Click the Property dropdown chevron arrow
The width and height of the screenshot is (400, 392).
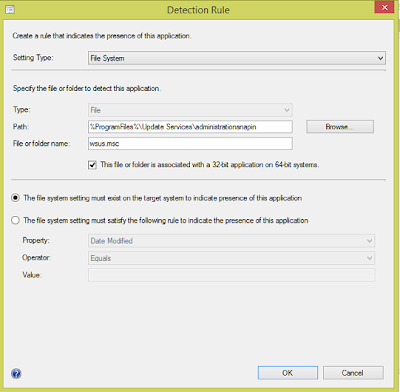(x=369, y=241)
